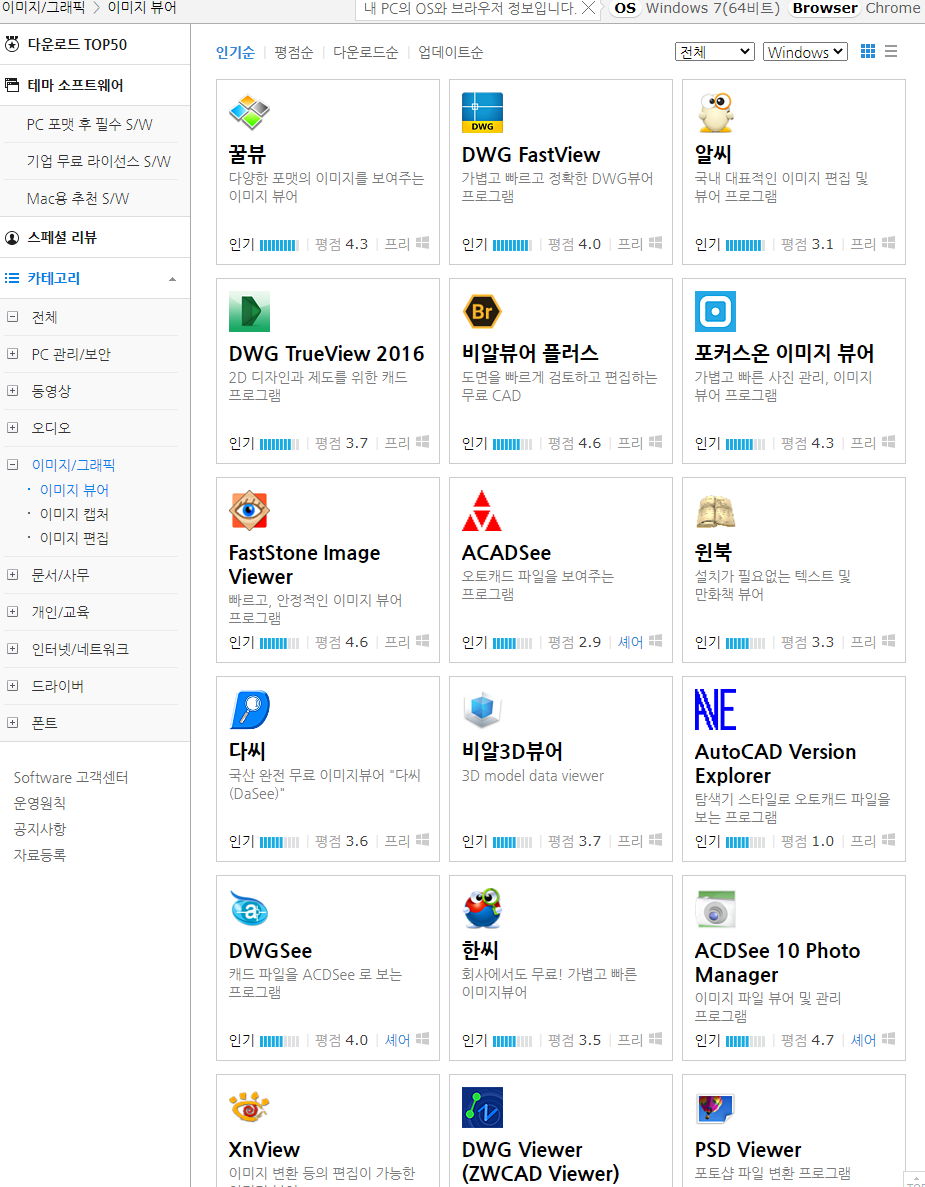Viewport: 925px width, 1187px height.
Task: Sort by 다운로드순 tab
Action: 366,52
